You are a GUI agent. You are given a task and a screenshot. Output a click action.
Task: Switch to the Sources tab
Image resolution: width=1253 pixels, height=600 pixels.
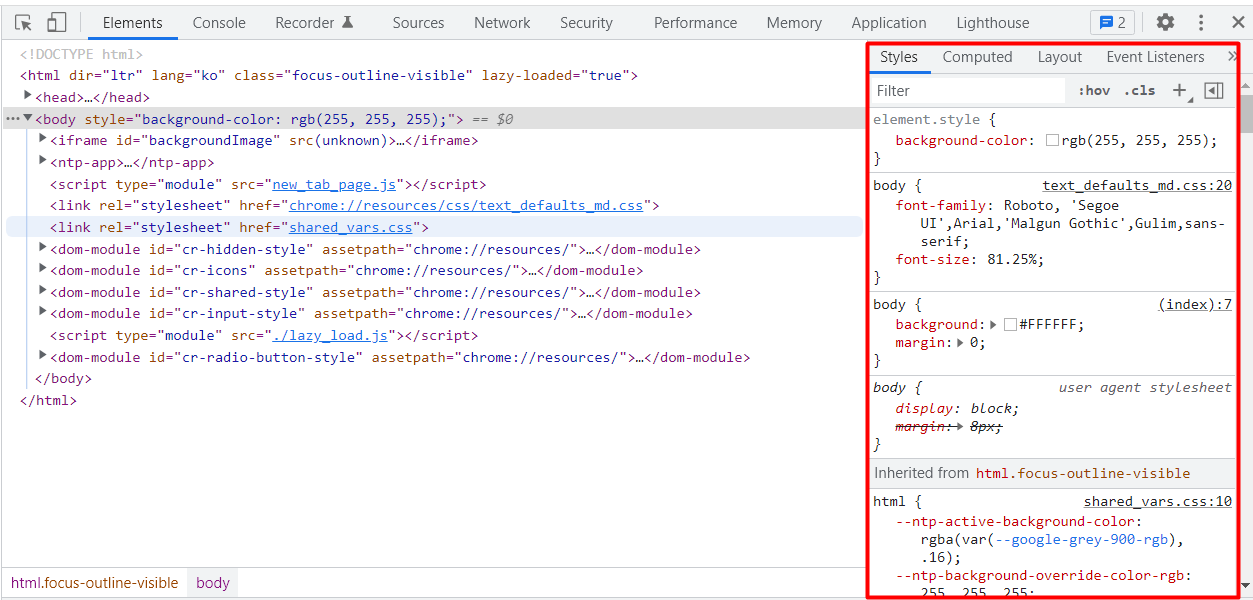tap(418, 22)
